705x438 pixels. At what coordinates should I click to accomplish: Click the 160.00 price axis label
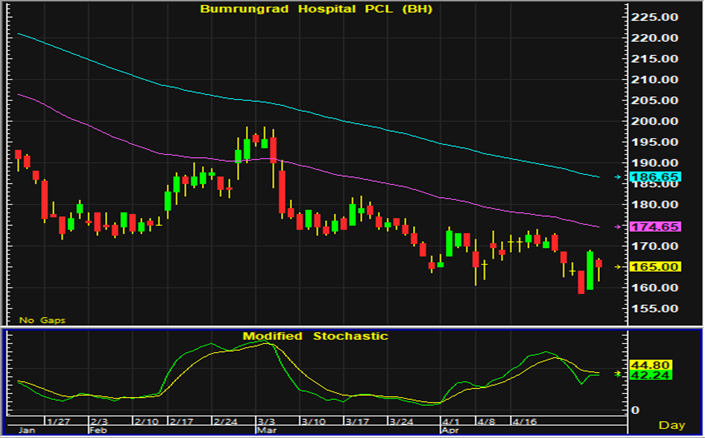(654, 288)
